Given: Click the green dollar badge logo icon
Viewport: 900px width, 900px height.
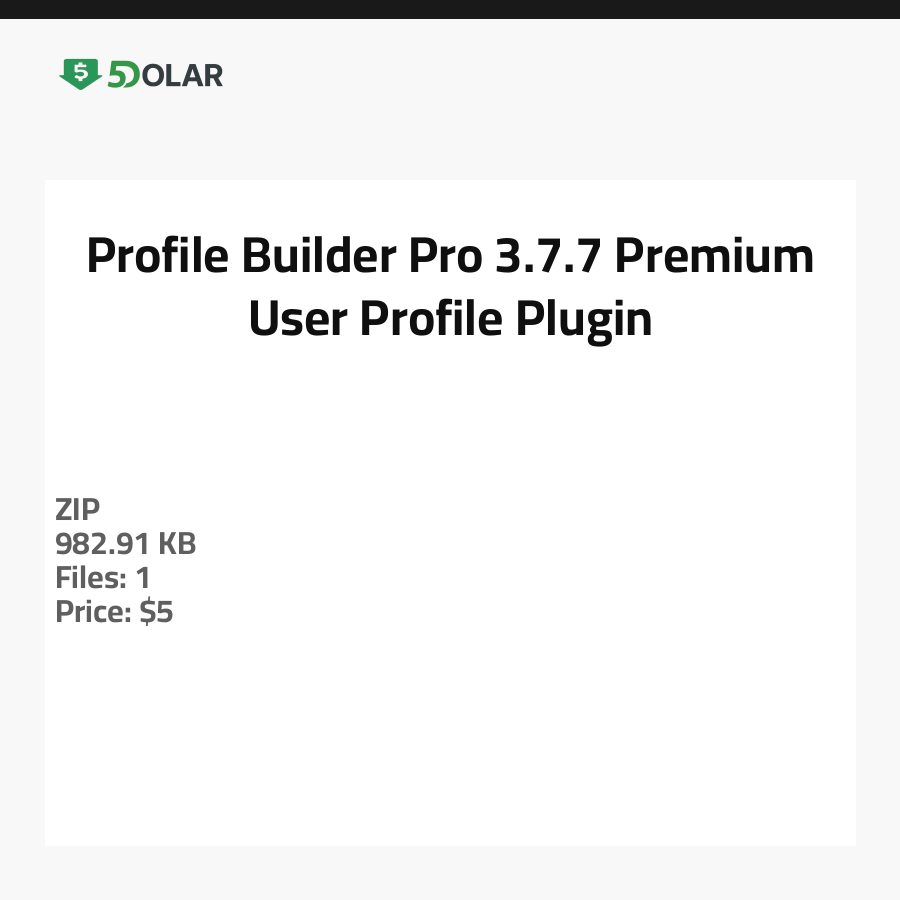Looking at the screenshot, I should [x=80, y=74].
